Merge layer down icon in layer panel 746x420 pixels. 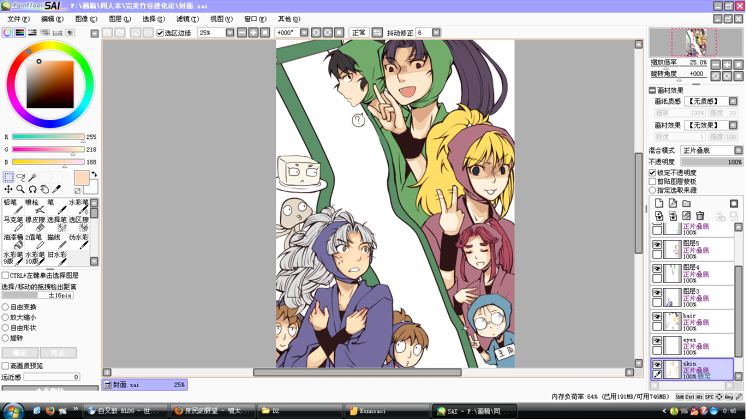point(673,216)
